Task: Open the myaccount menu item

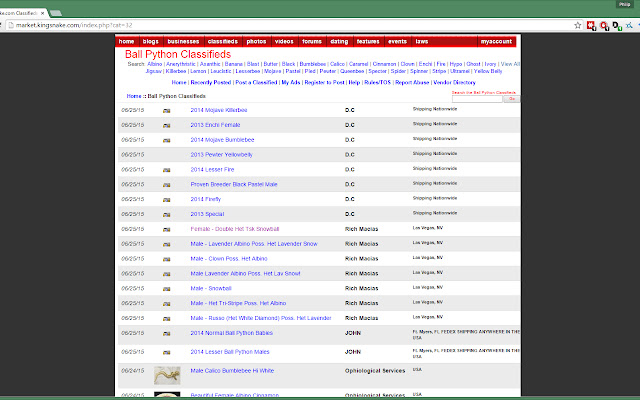Action: coord(495,42)
